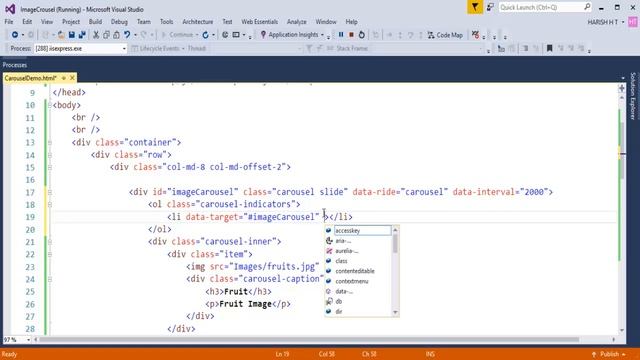Click the feedback icon beside Quick Launch

(x=491, y=7)
